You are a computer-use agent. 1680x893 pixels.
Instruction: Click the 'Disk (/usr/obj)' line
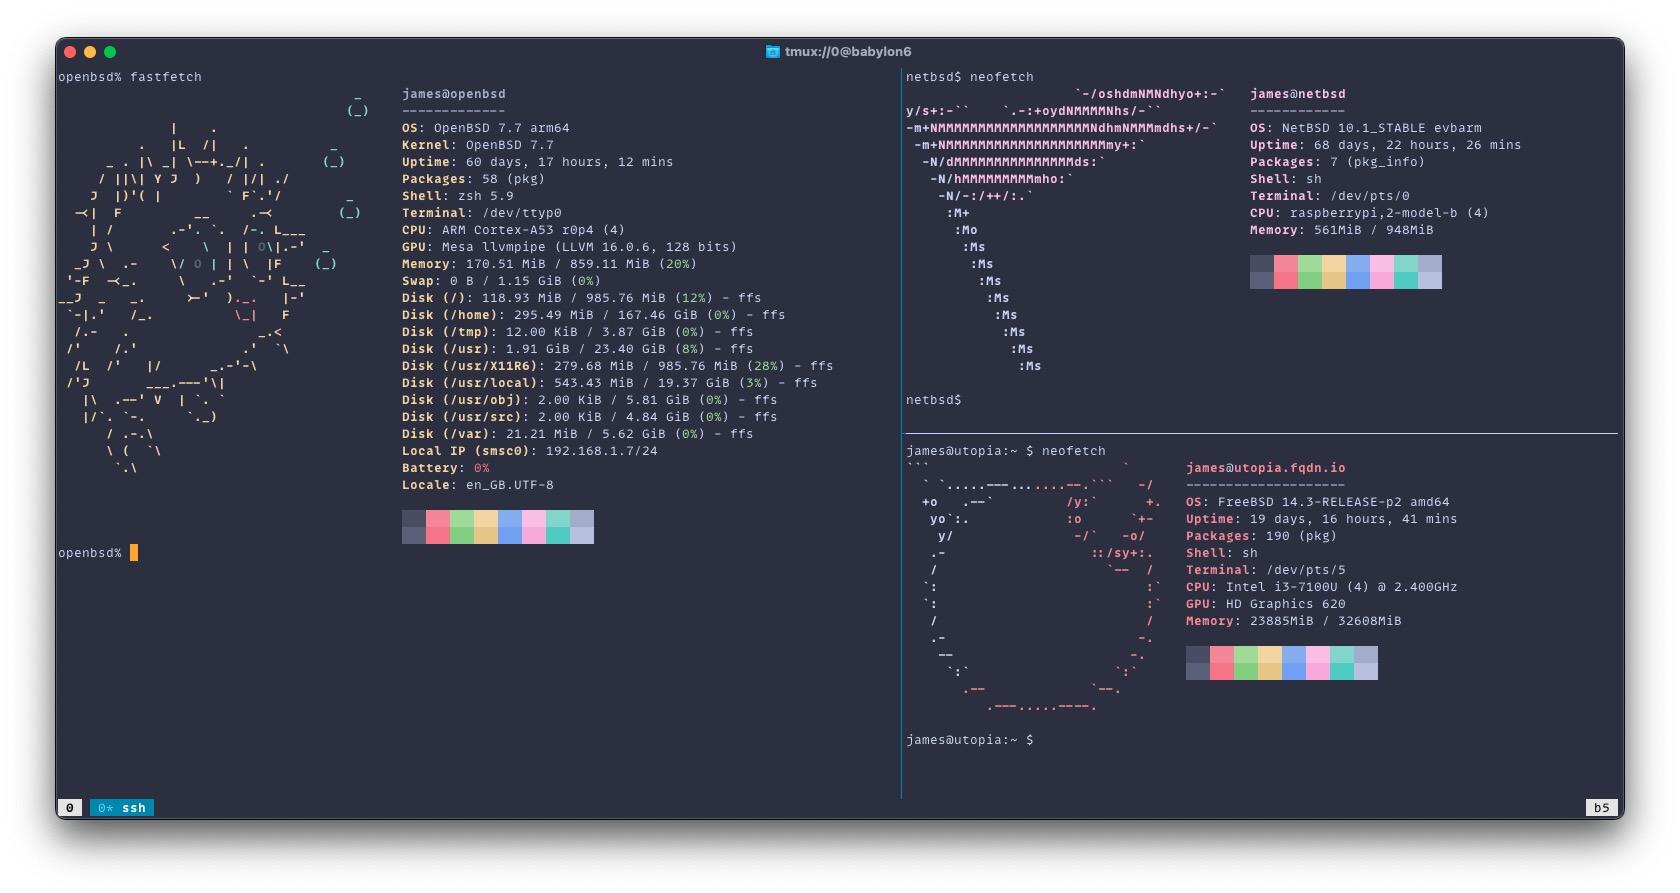590,400
